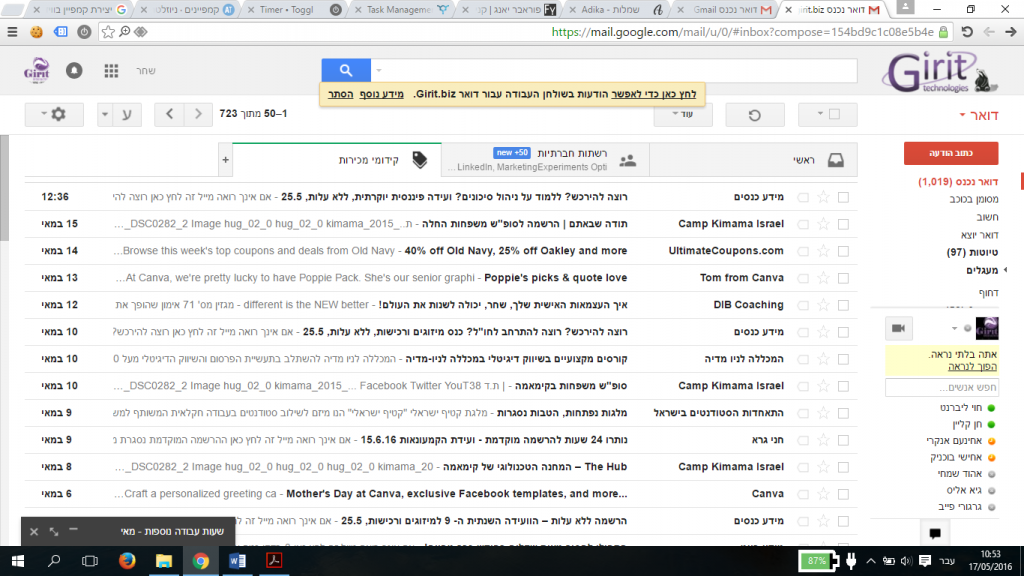Tick the התאחדות הסטודנטים בישראל email checkbox
Screen dimensions: 1024x576
[844, 413]
